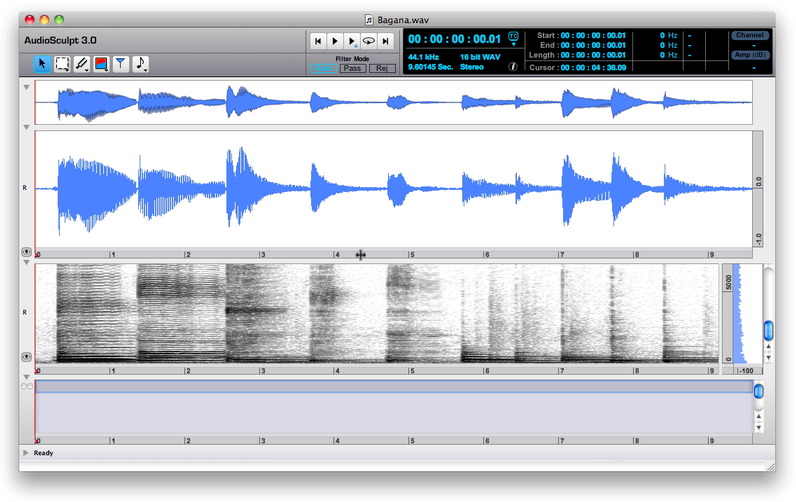Viewport: 796px width, 502px height.
Task: Click the spectrum amplitude display beside sonogram
Action: (x=747, y=313)
